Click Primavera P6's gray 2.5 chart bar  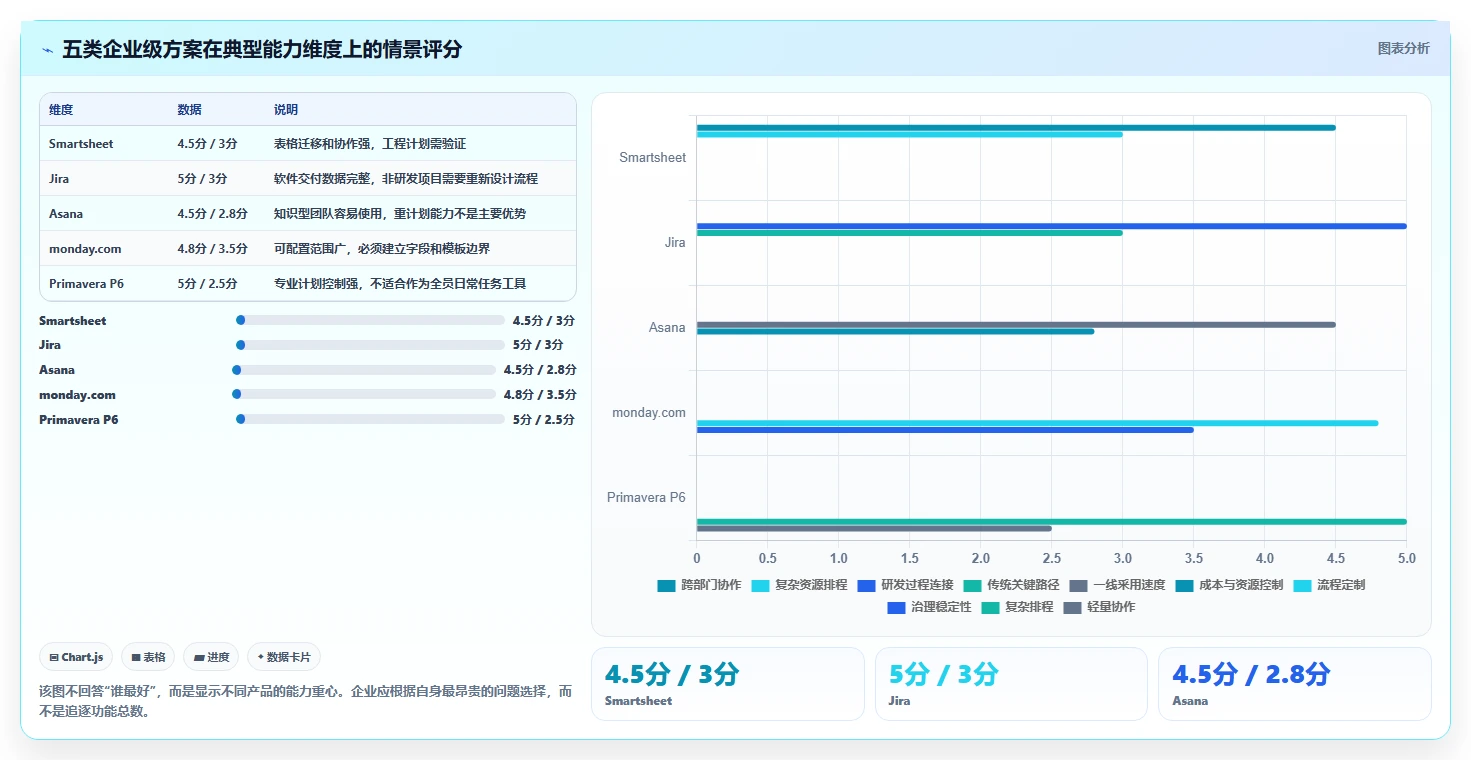(874, 528)
